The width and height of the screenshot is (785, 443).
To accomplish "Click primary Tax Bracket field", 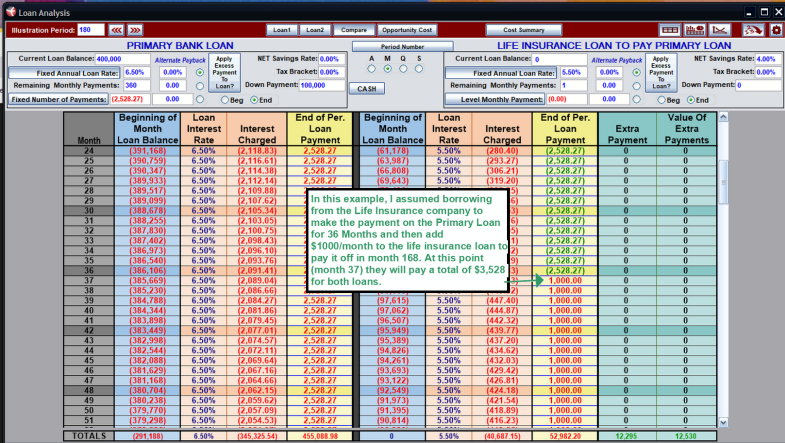I will (x=331, y=72).
